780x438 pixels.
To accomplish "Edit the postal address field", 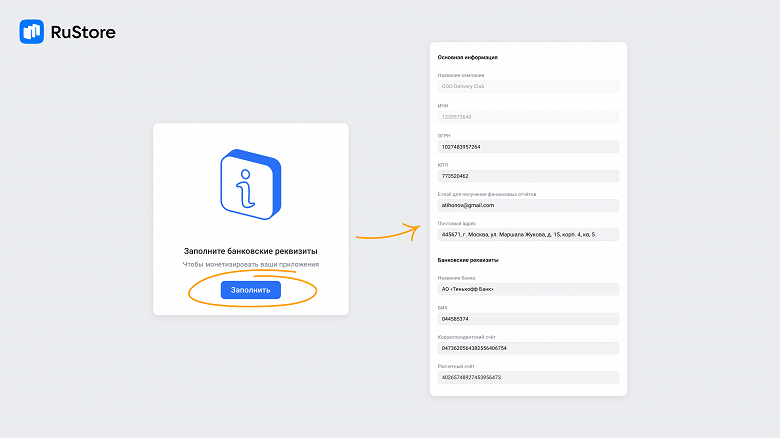I will coord(528,234).
